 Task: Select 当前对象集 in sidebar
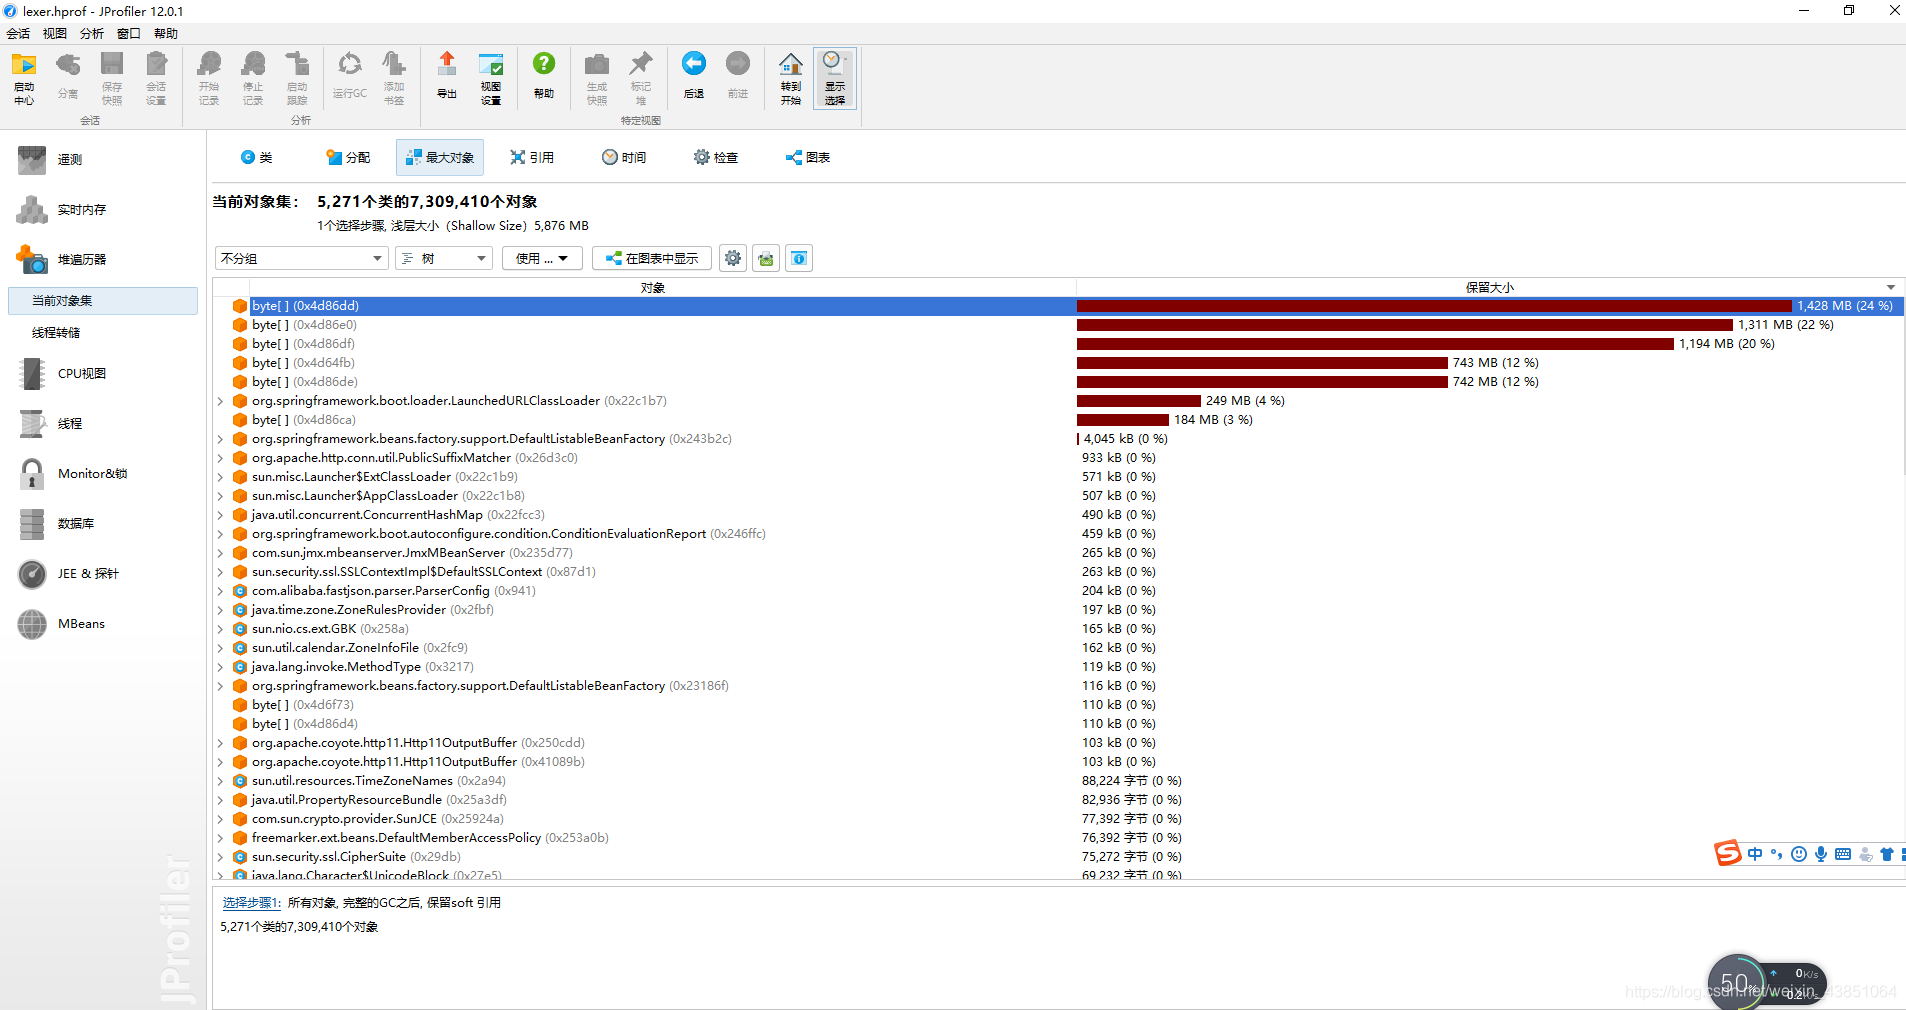[x=103, y=301]
